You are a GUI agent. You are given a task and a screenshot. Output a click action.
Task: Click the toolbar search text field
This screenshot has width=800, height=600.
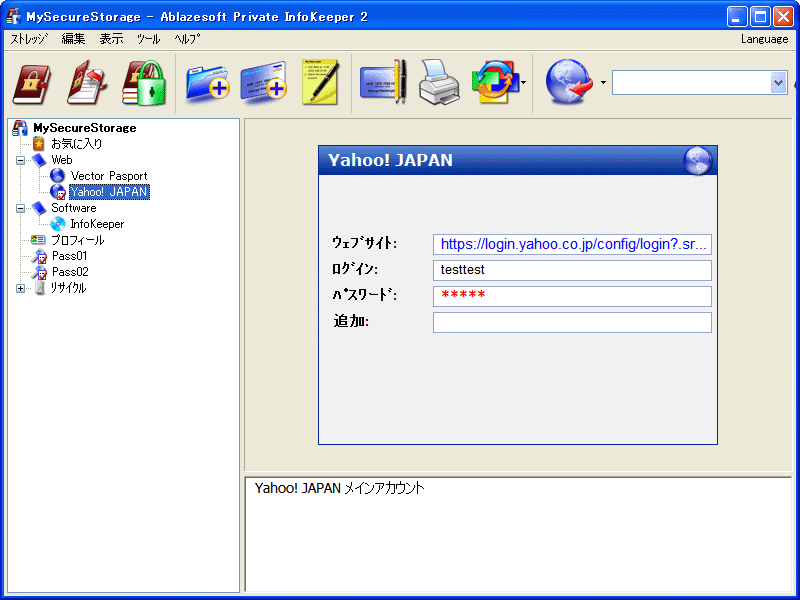[x=691, y=83]
